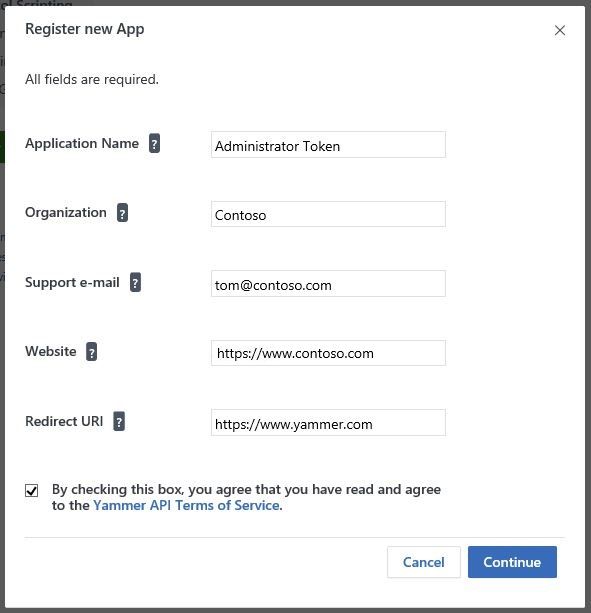Show help for Redirect URI field
Viewport: 591px width, 613px height.
point(119,421)
